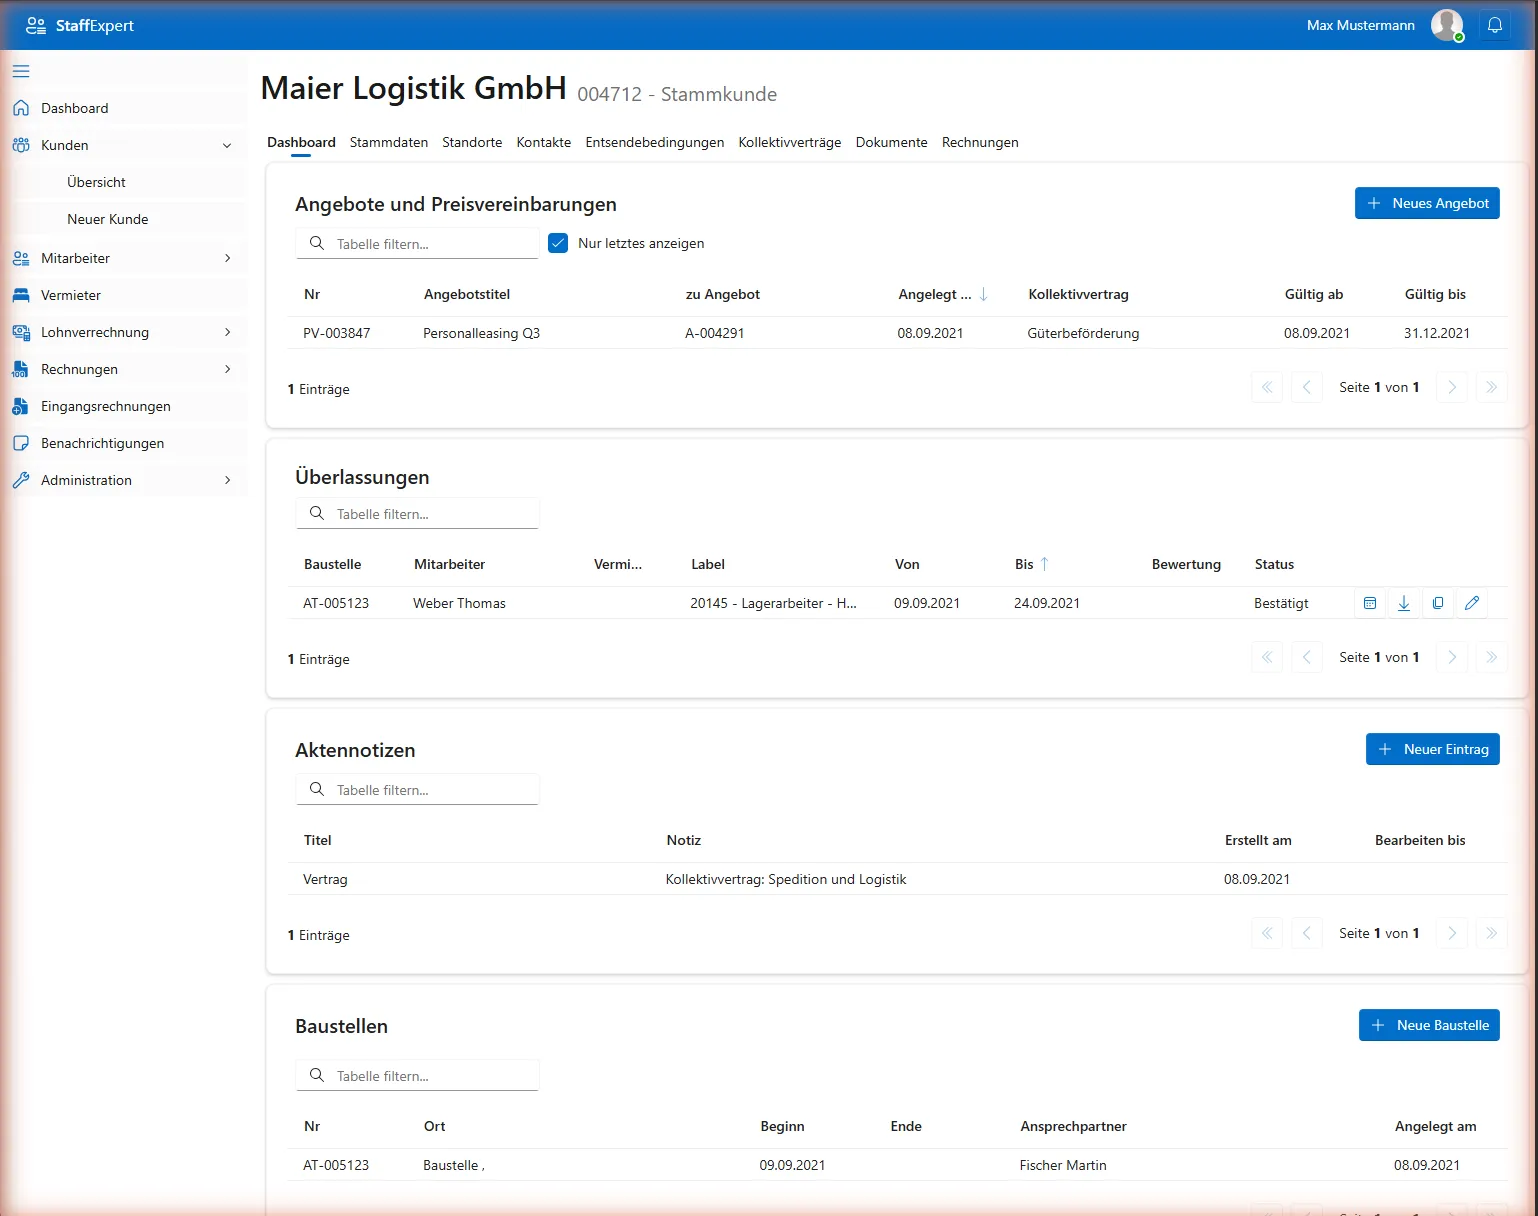The width and height of the screenshot is (1538, 1216).
Task: Disable the 'Nur letztes anzeigen' checkbox
Action: click(558, 242)
